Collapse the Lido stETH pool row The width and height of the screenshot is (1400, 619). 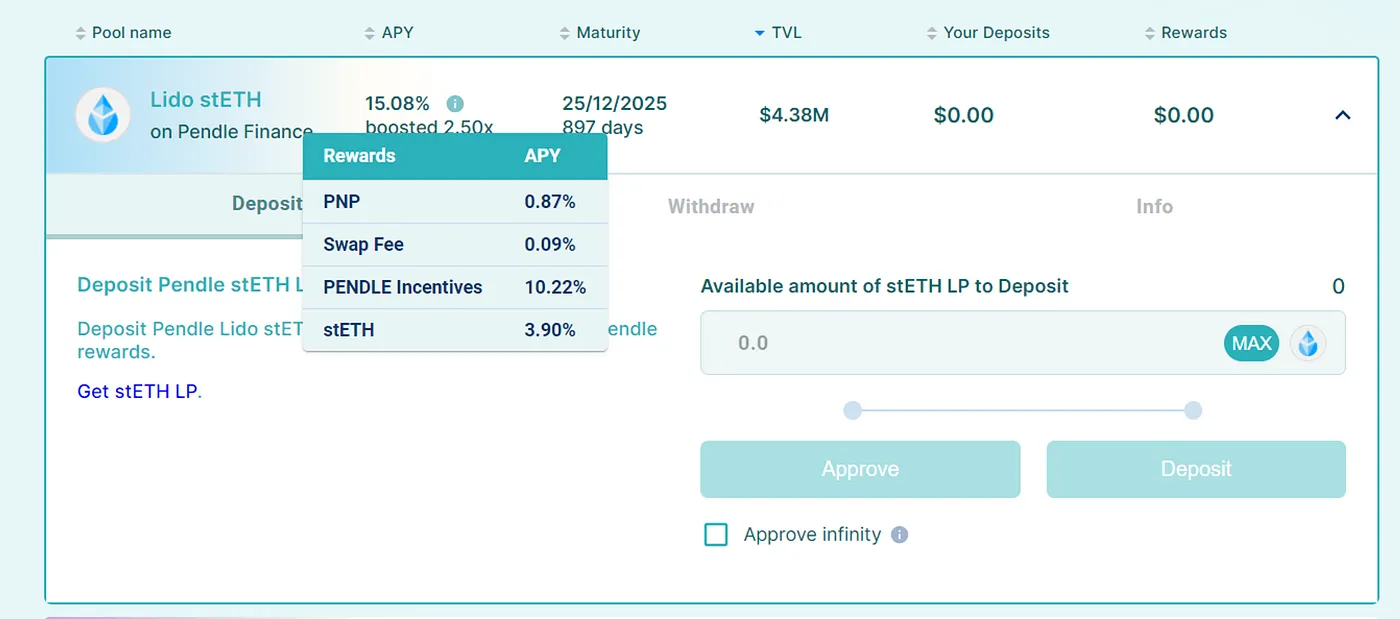click(x=1343, y=115)
